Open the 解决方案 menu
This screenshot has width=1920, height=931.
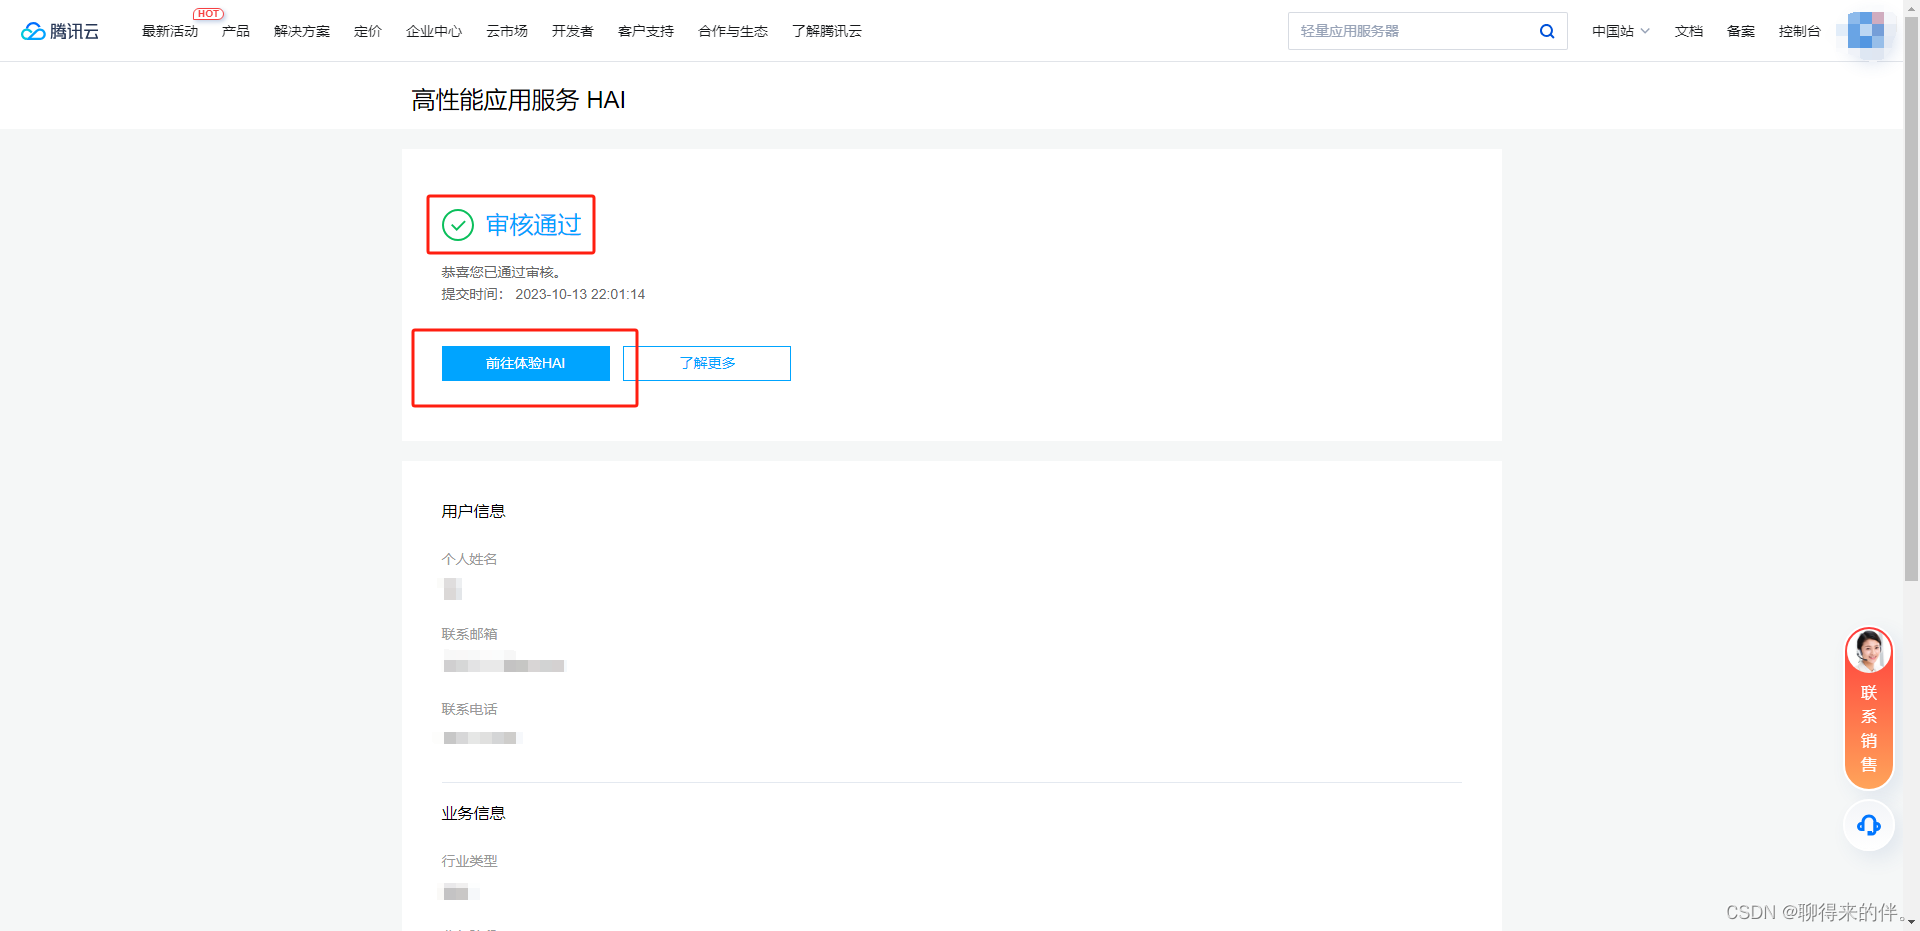[302, 31]
